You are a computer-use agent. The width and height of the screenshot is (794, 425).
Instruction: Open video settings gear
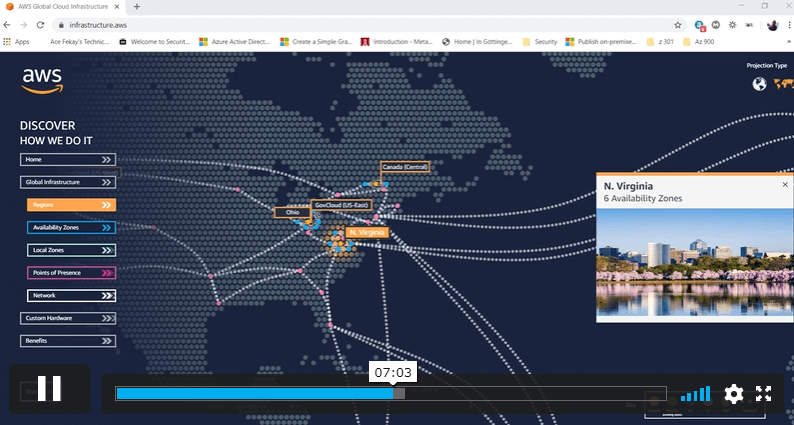(x=734, y=394)
